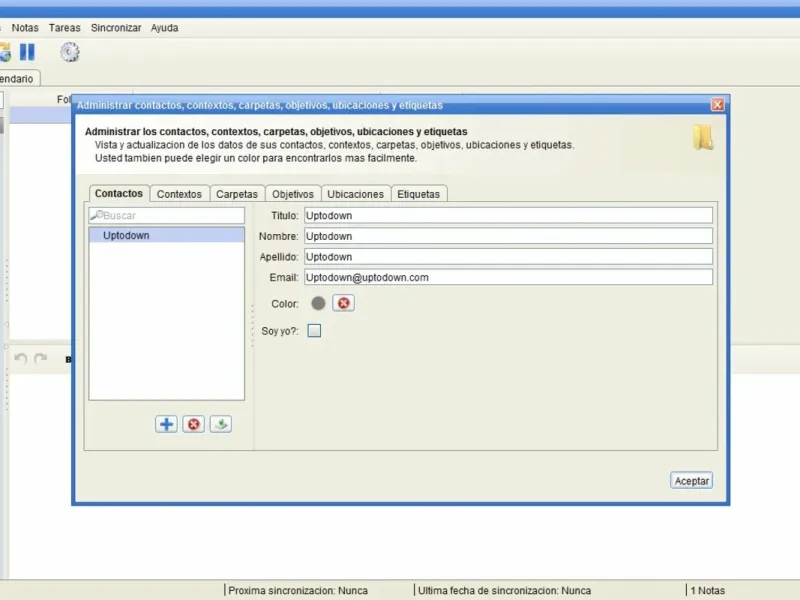The width and height of the screenshot is (800, 600).
Task: Close the Administrar contactos dialog
Action: tap(717, 105)
